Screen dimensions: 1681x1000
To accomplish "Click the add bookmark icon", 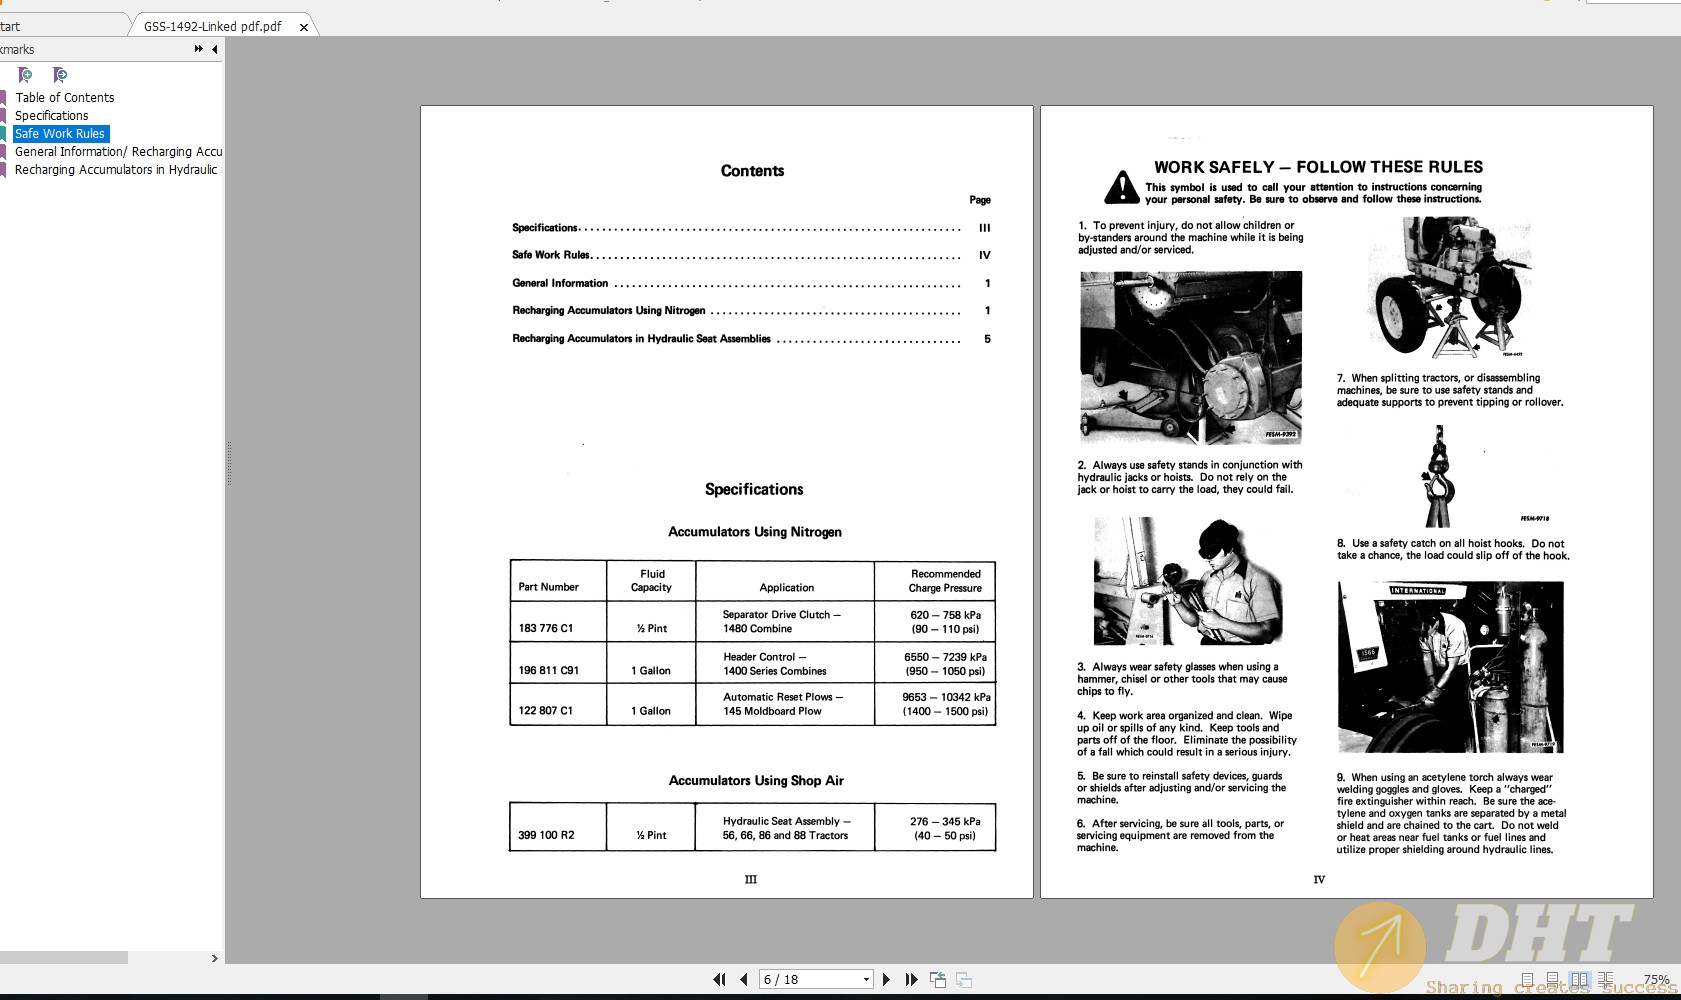I will [x=25, y=75].
